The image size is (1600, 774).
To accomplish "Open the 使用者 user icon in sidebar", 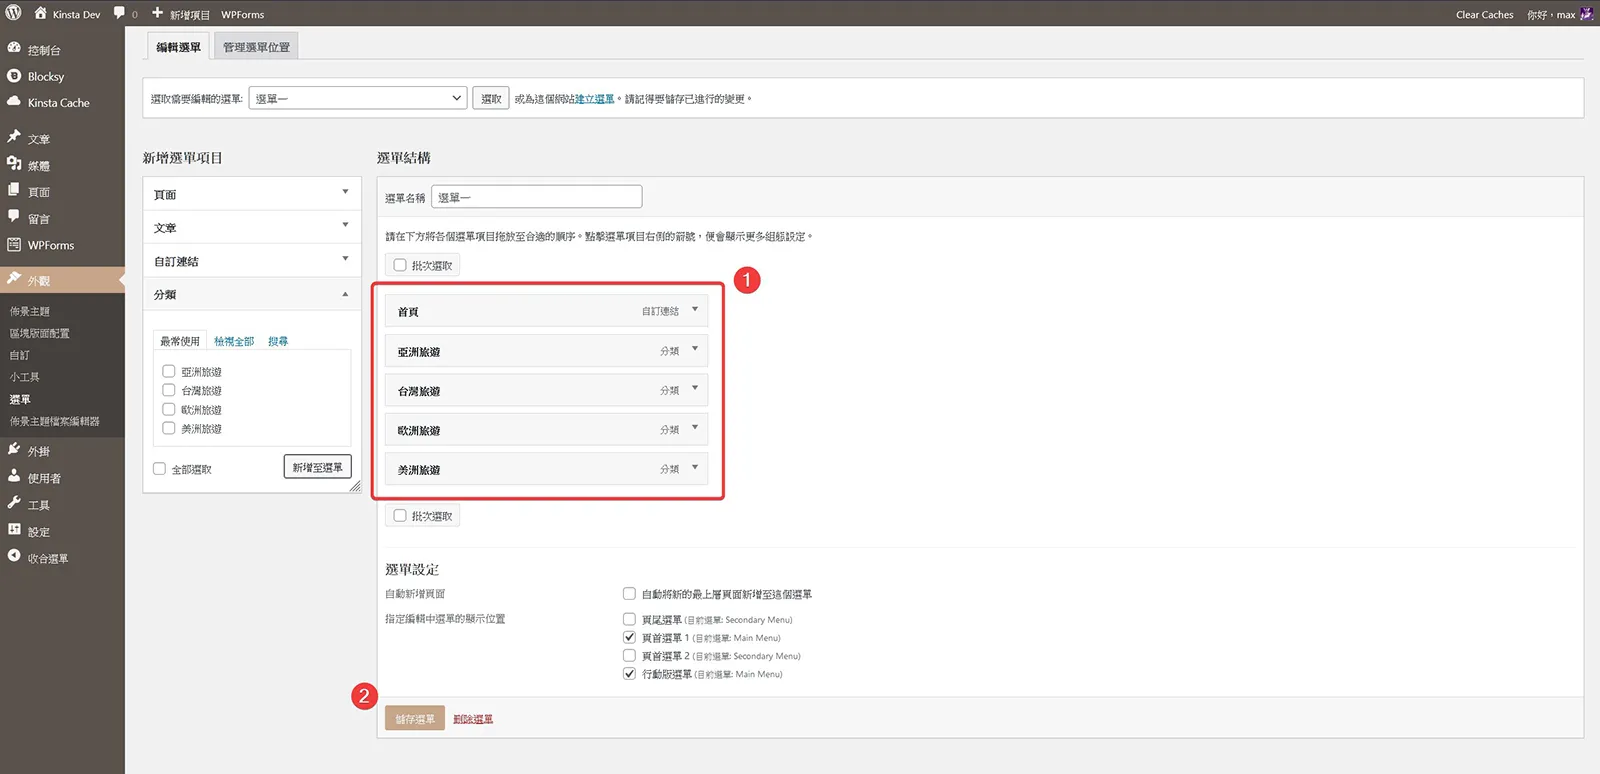I will click(14, 476).
